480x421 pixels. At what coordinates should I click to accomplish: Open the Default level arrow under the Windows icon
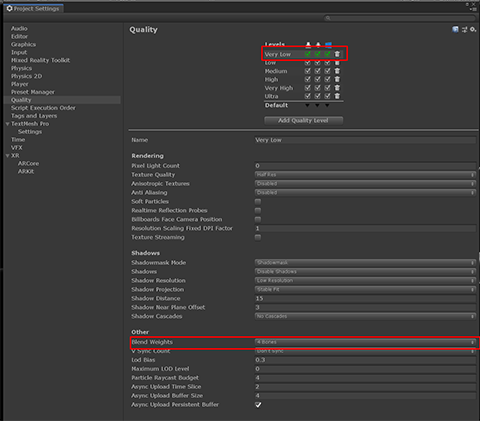tap(327, 105)
